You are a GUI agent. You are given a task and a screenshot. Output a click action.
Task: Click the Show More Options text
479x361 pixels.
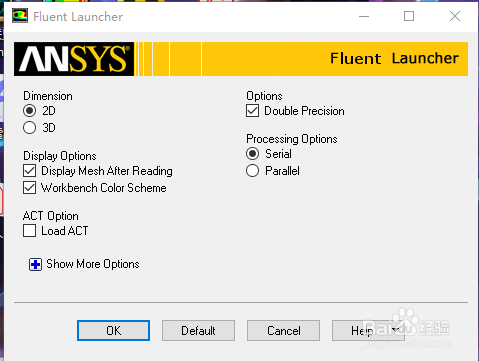pyautogui.click(x=93, y=264)
